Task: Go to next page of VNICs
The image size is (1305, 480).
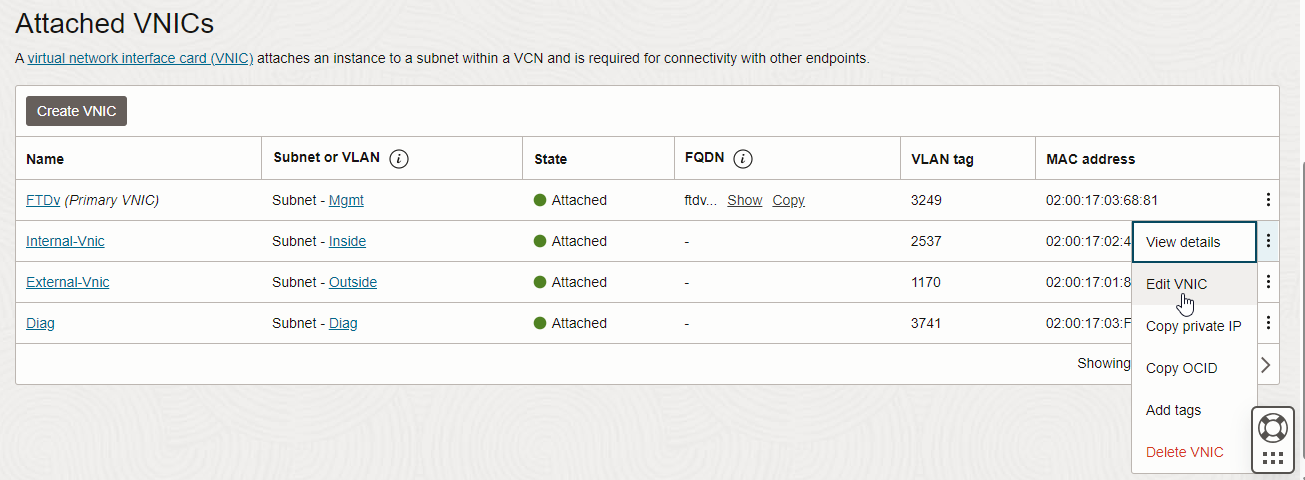Action: (x=1266, y=364)
